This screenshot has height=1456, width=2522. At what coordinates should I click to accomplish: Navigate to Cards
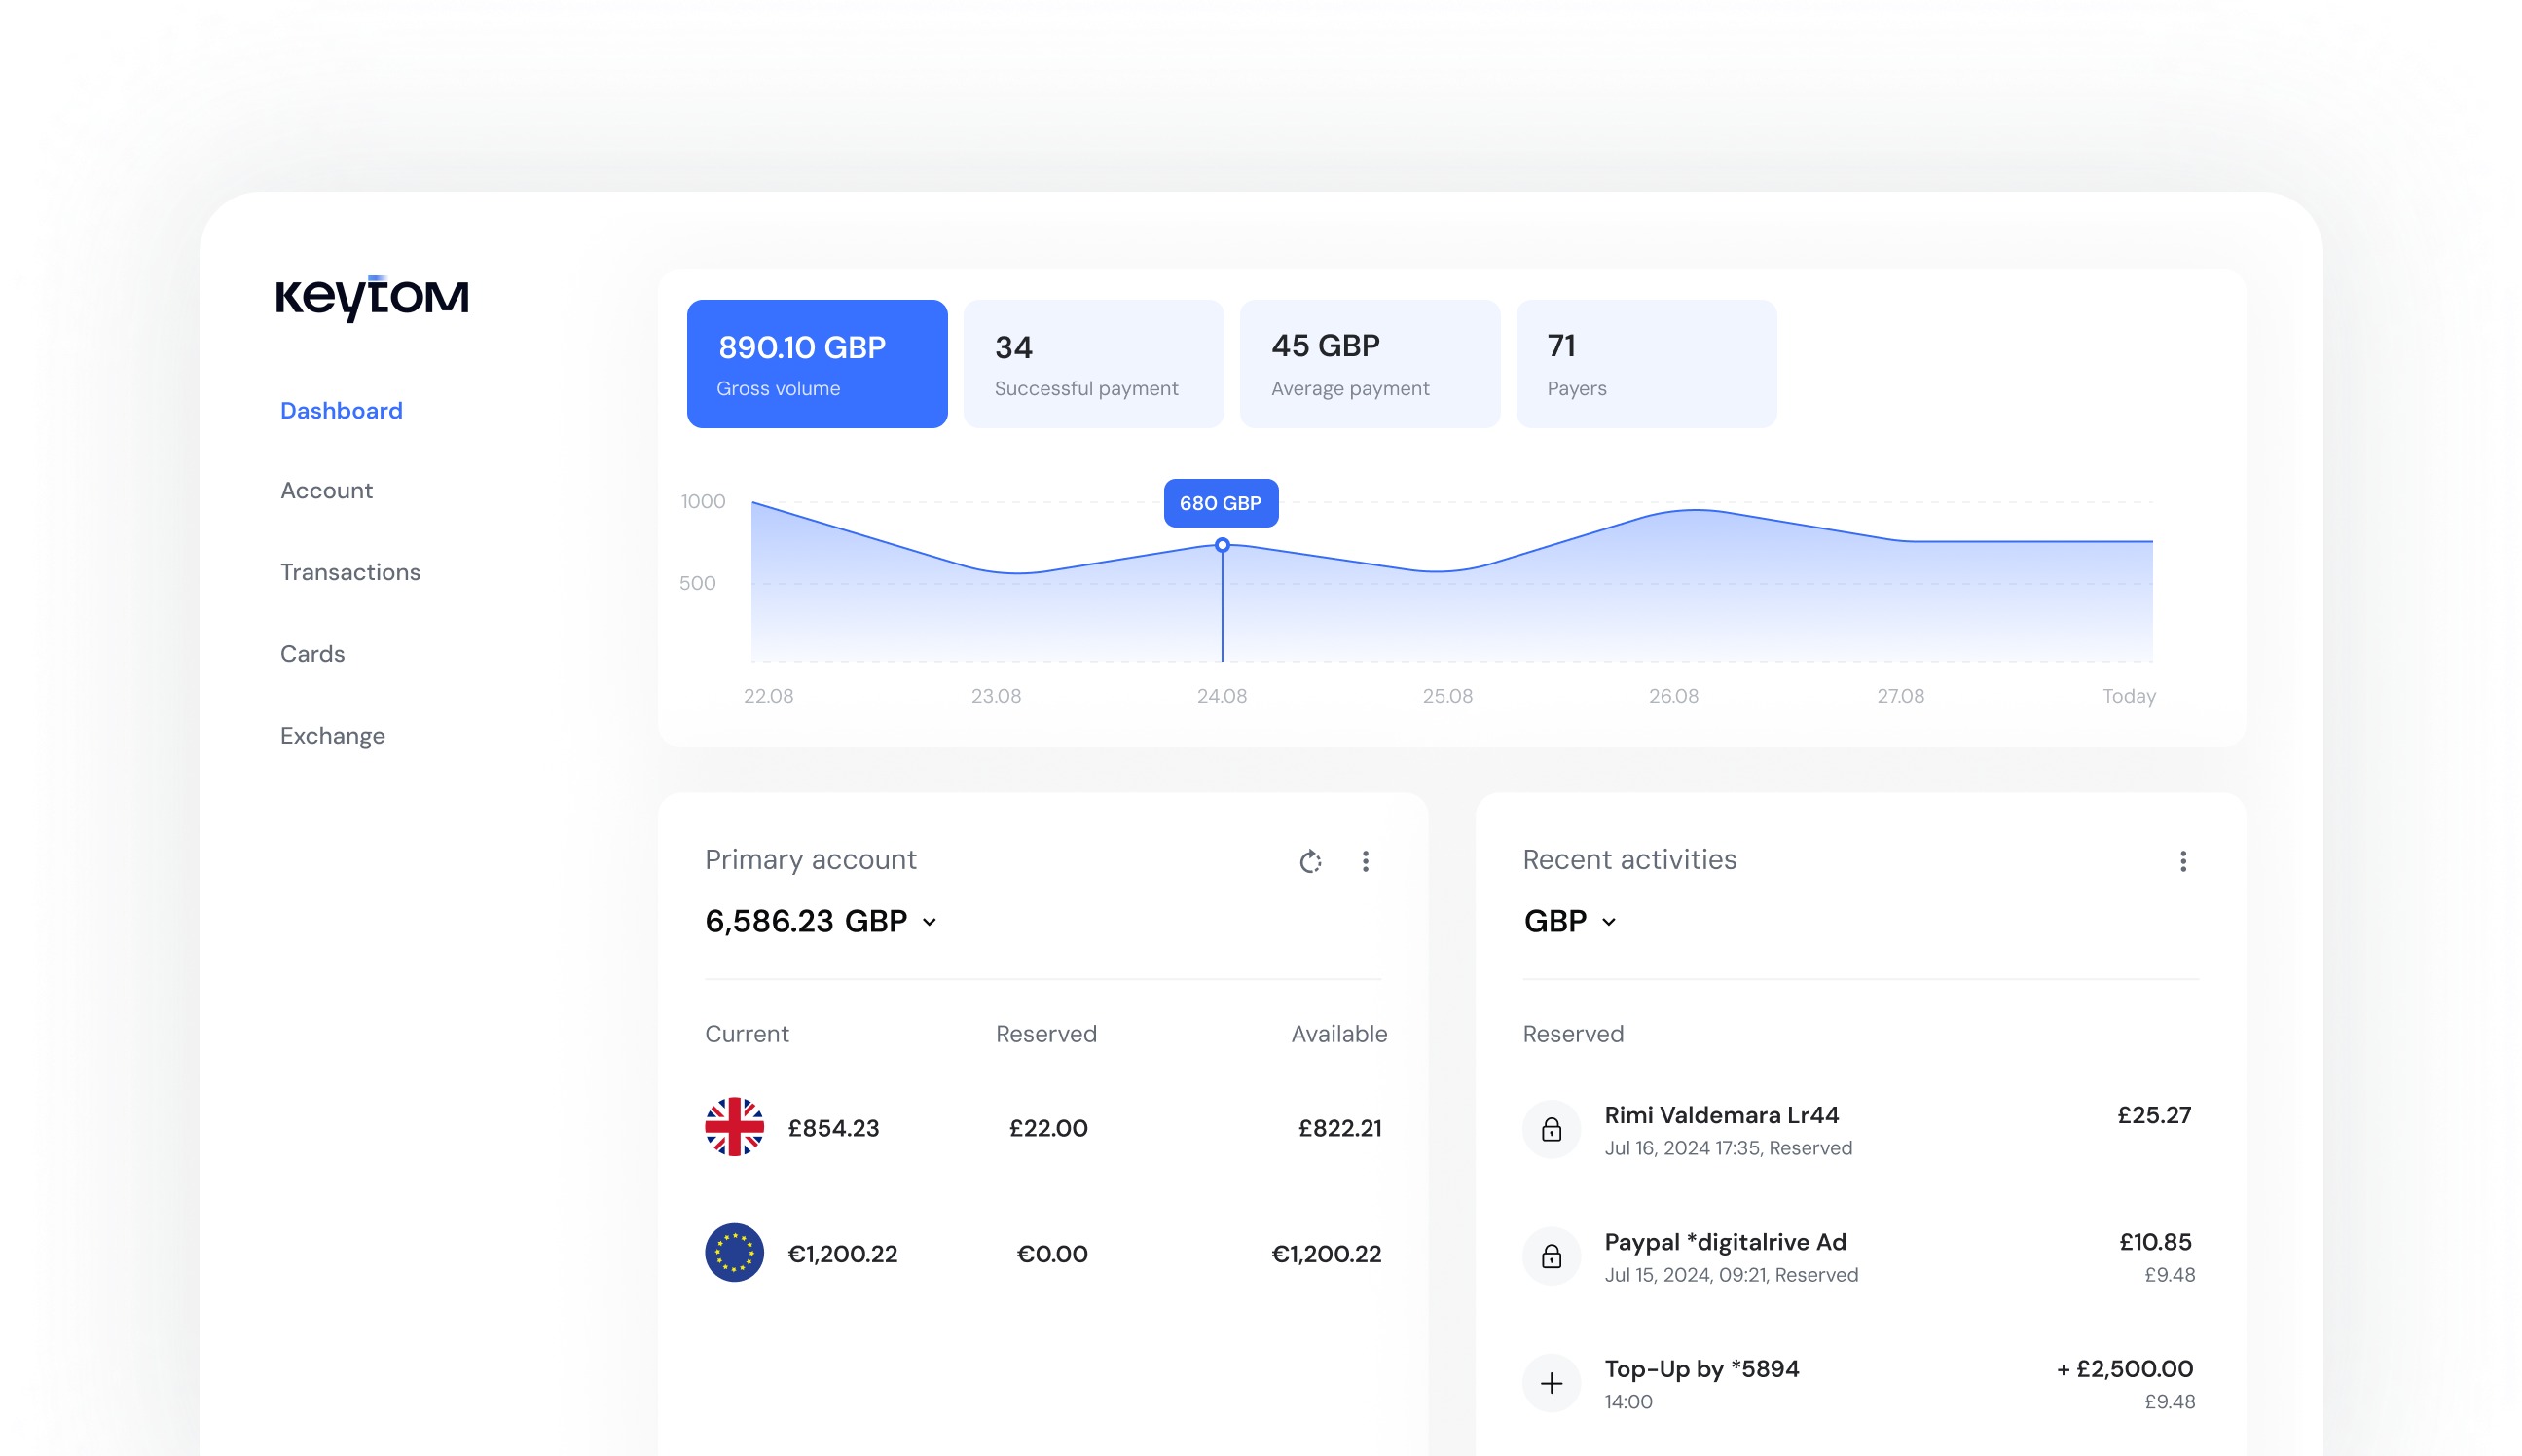[x=312, y=654]
